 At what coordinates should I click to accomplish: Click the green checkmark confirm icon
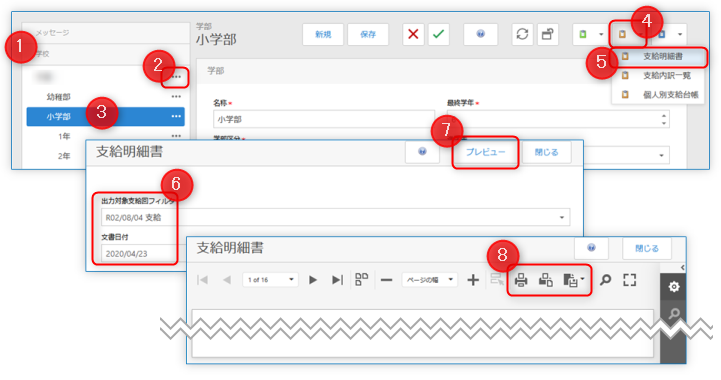pos(438,34)
